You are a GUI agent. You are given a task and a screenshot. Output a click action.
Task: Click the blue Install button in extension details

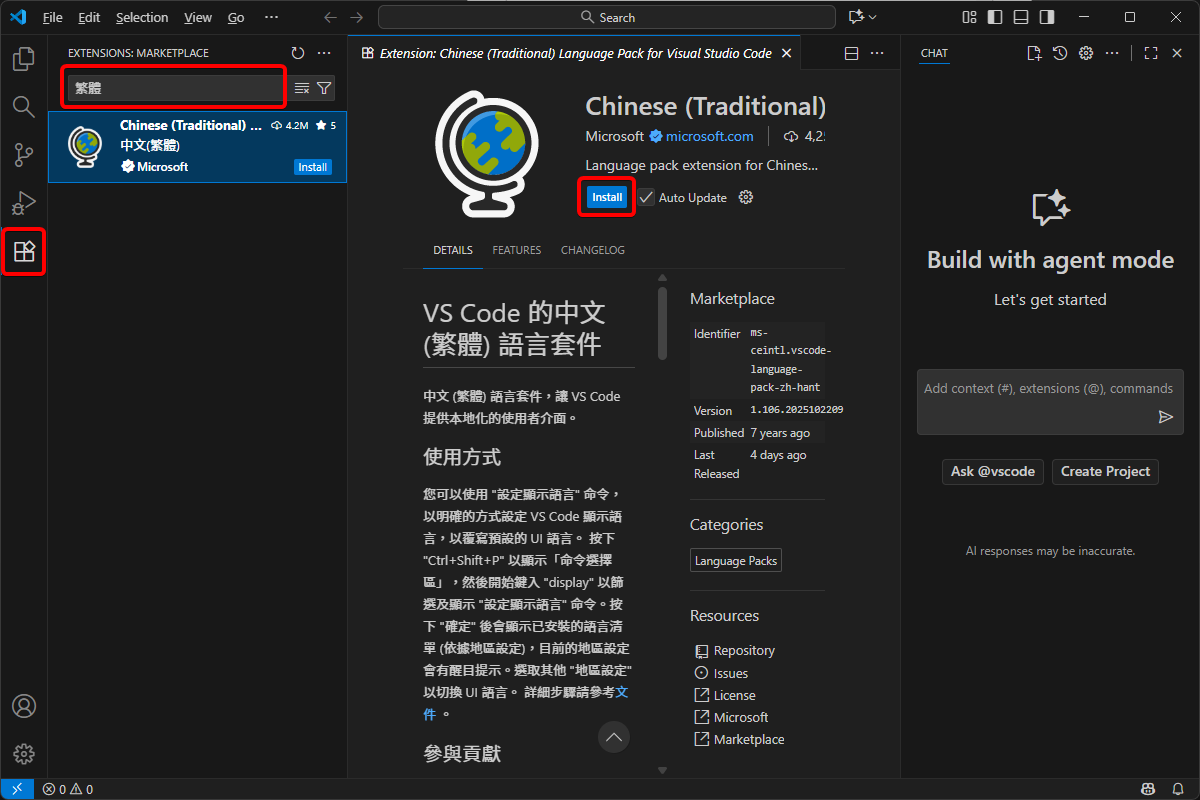tap(607, 197)
